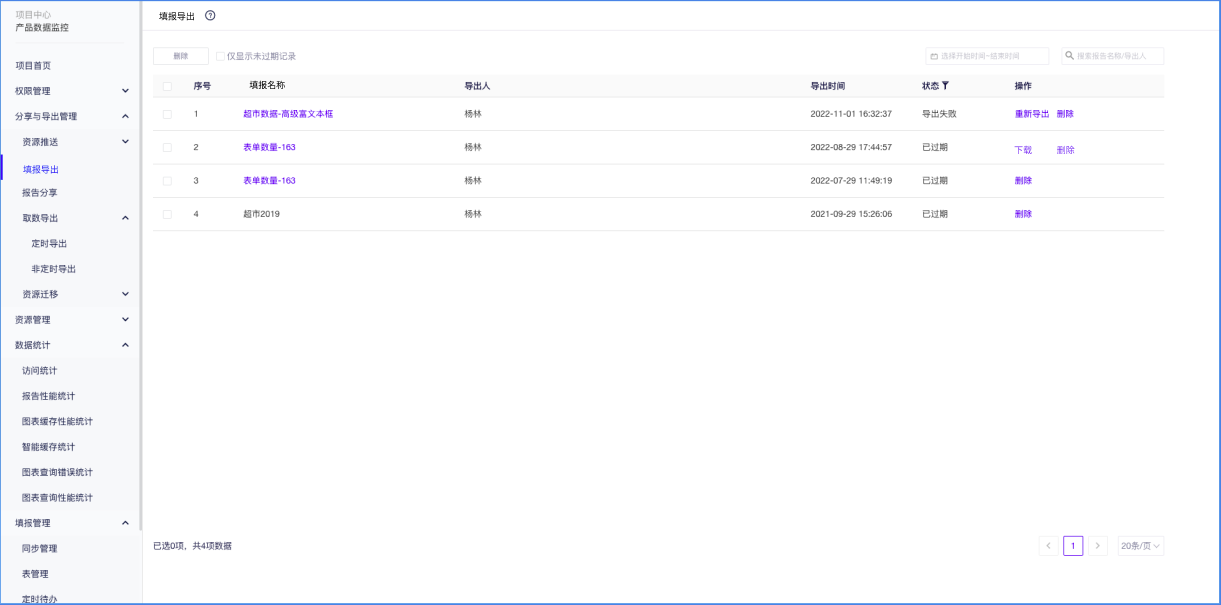This screenshot has width=1221, height=605.
Task: Expand the 资源迁移 submenu chevron
Action: (x=125, y=294)
